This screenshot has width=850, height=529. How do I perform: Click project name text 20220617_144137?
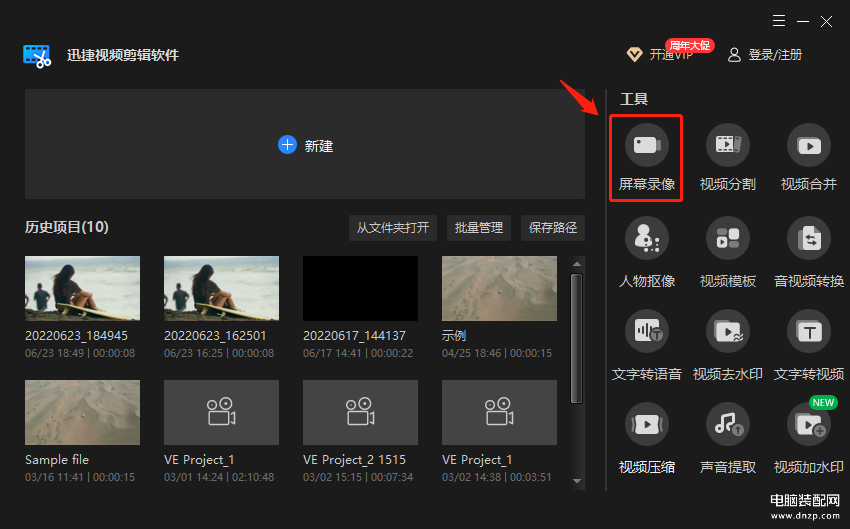354,336
